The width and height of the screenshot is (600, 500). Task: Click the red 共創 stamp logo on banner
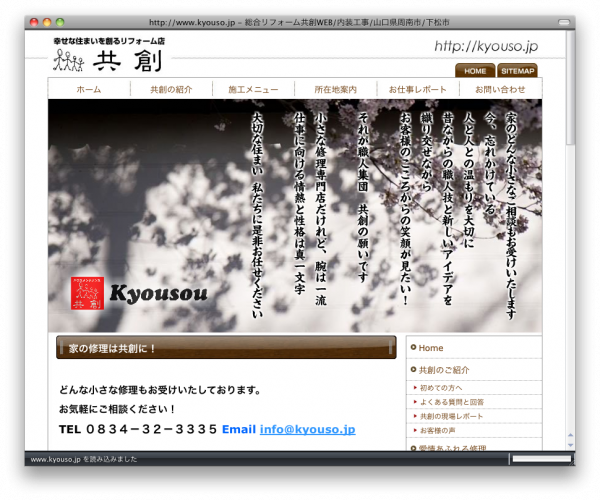pyautogui.click(x=87, y=293)
